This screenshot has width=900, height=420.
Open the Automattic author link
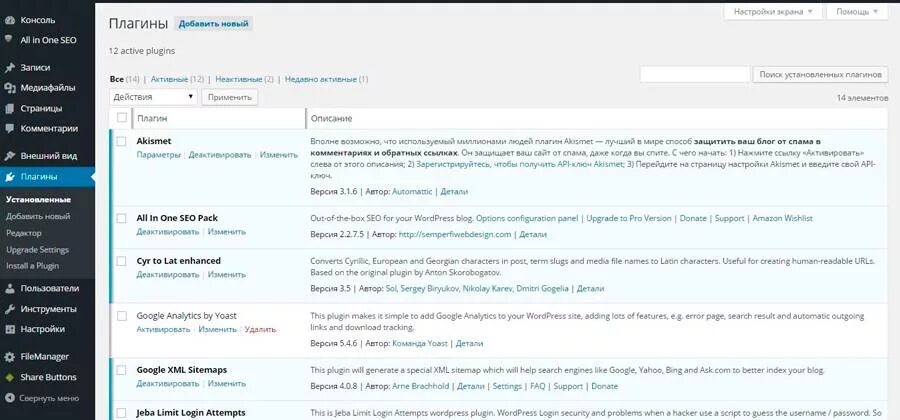[x=412, y=192]
